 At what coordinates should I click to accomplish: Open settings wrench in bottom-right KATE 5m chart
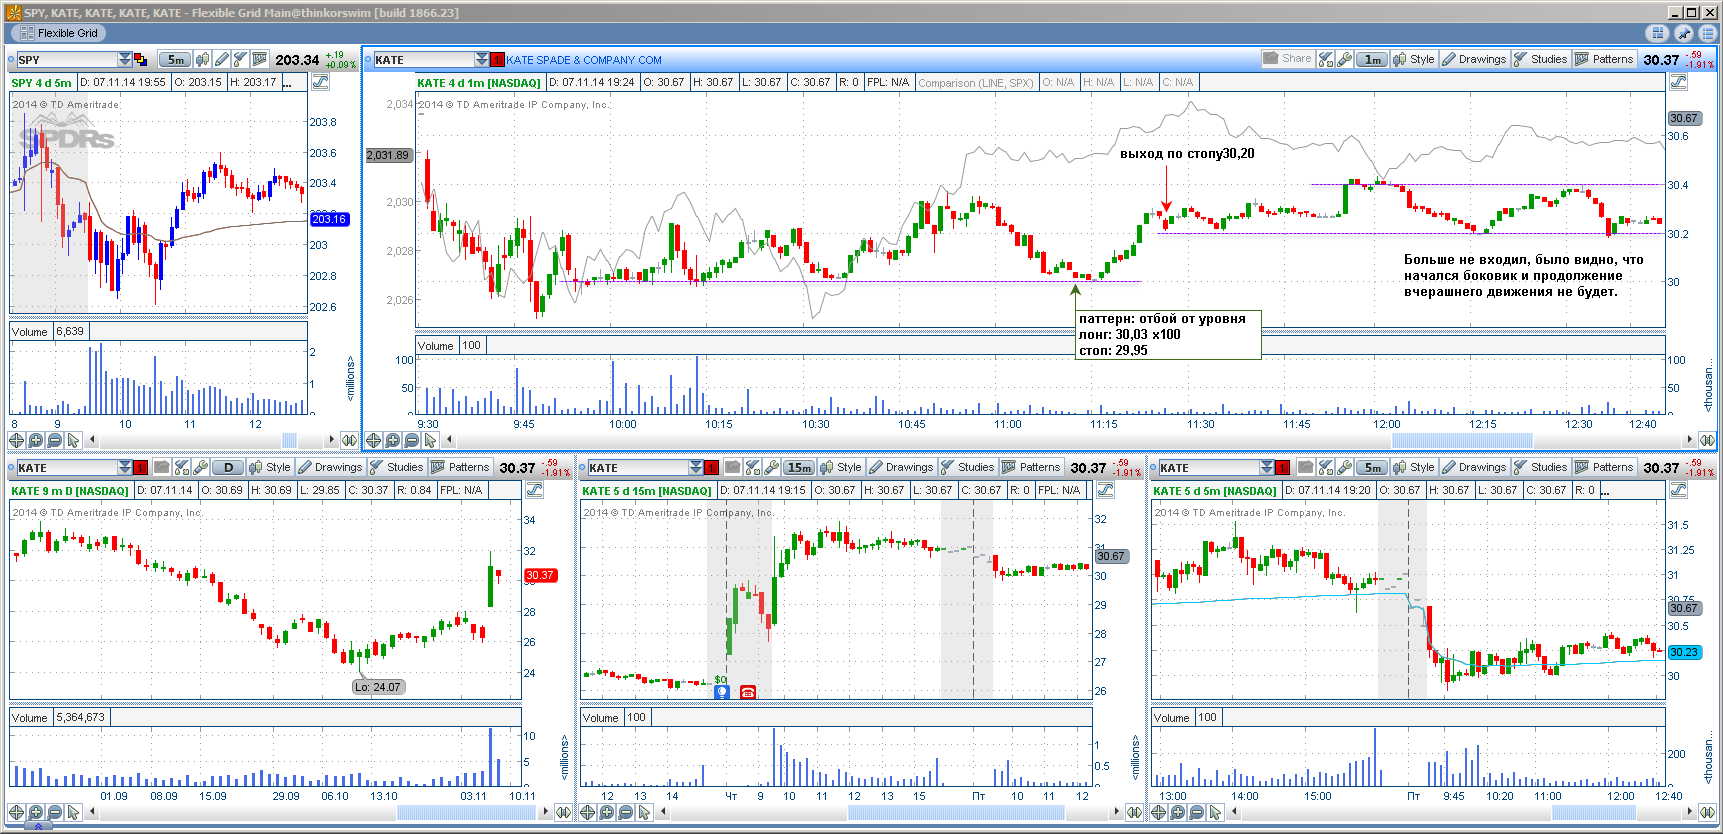[1344, 468]
